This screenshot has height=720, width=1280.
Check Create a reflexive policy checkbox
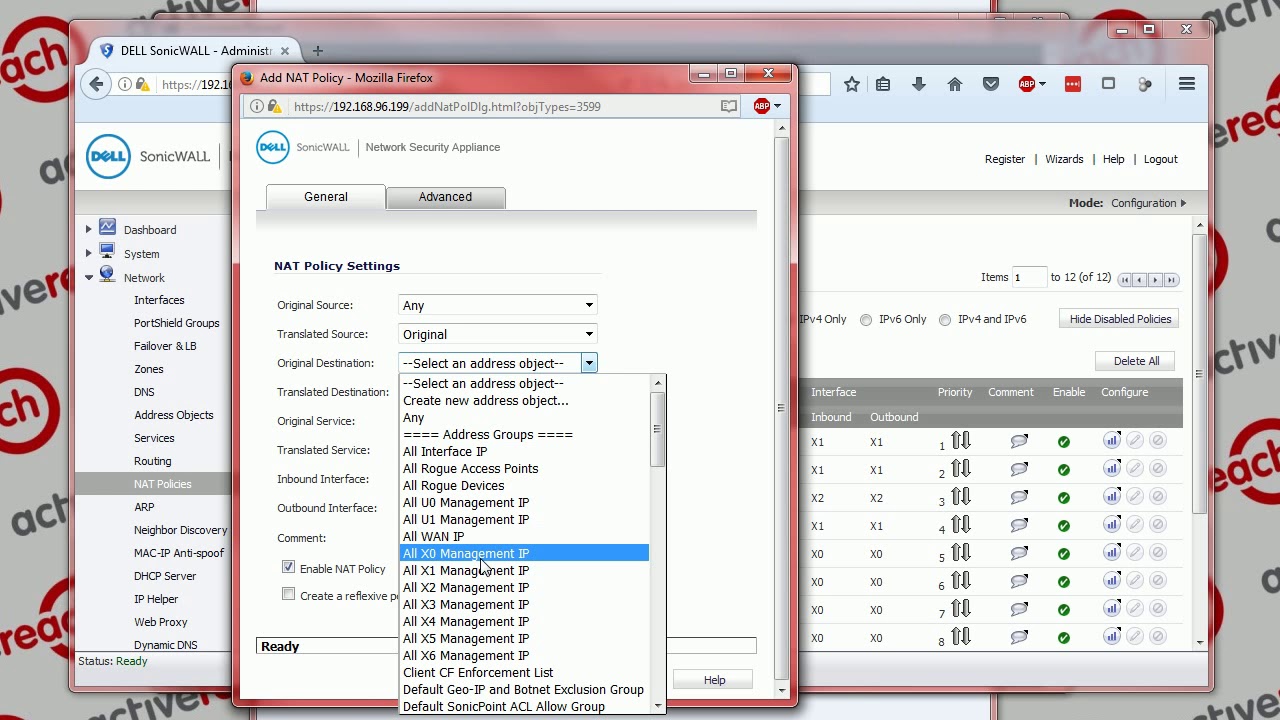coord(288,594)
